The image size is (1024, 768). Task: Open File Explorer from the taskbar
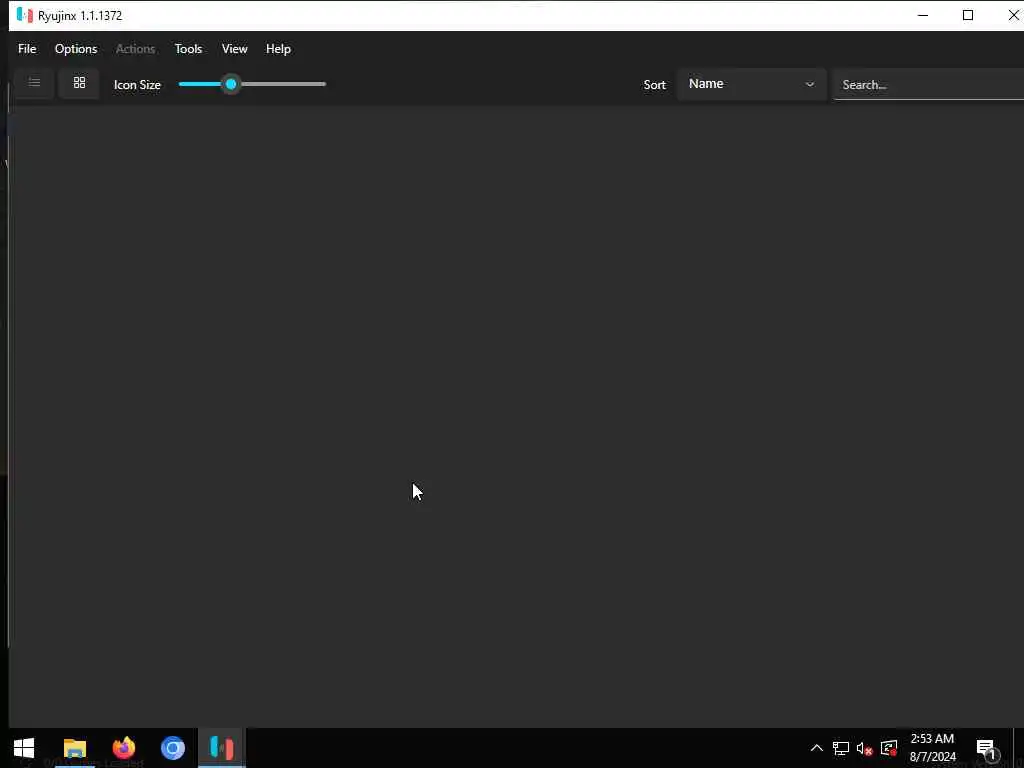pos(74,748)
